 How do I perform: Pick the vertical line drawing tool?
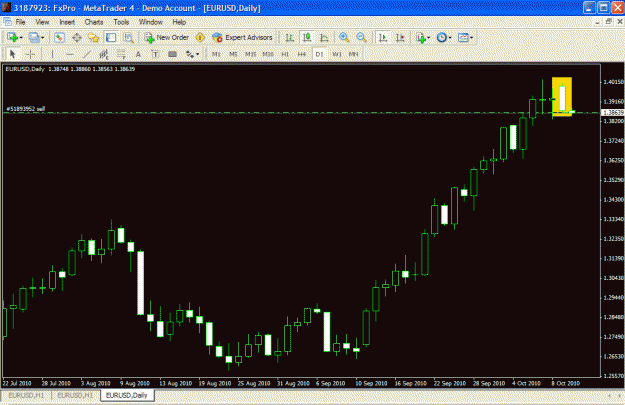coord(52,54)
